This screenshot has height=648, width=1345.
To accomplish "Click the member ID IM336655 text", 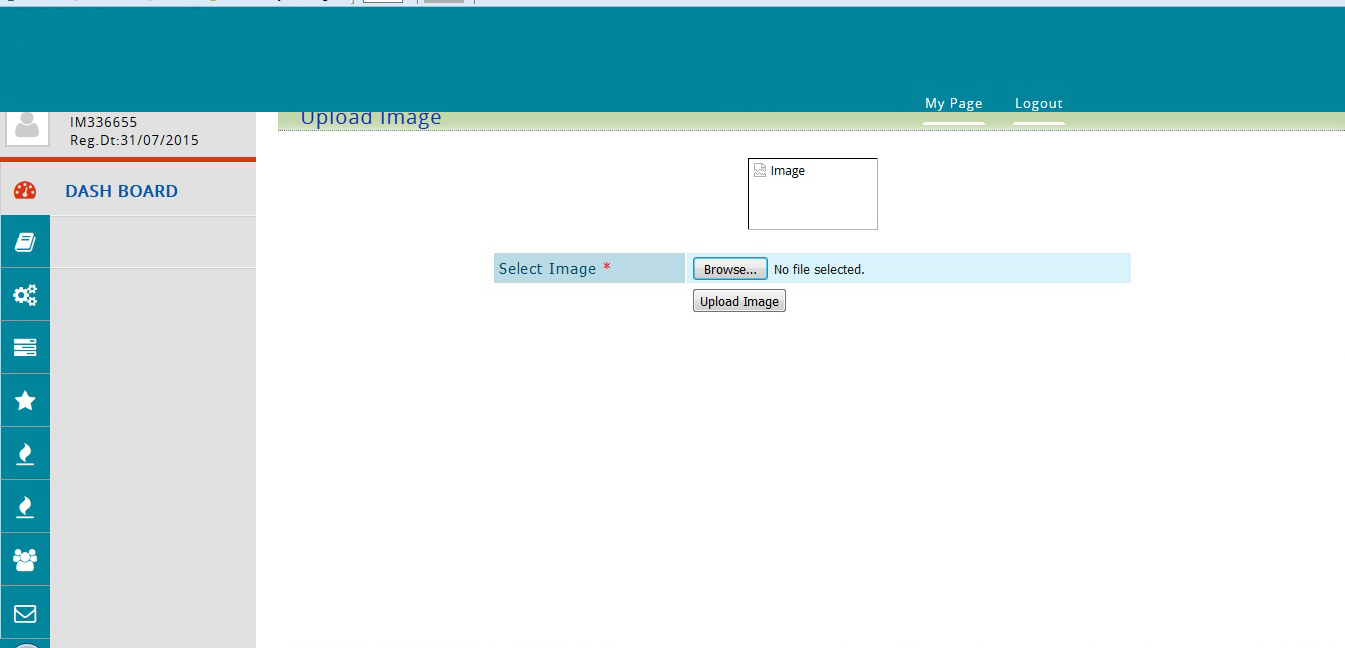I will (104, 123).
